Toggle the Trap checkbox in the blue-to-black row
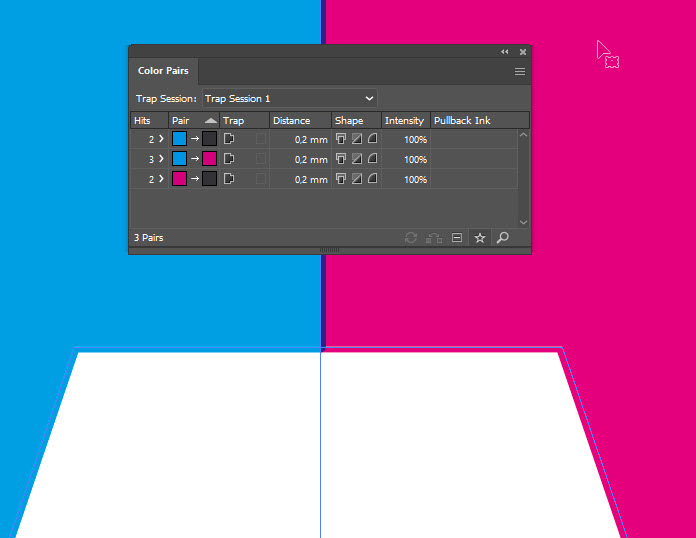 [261, 138]
